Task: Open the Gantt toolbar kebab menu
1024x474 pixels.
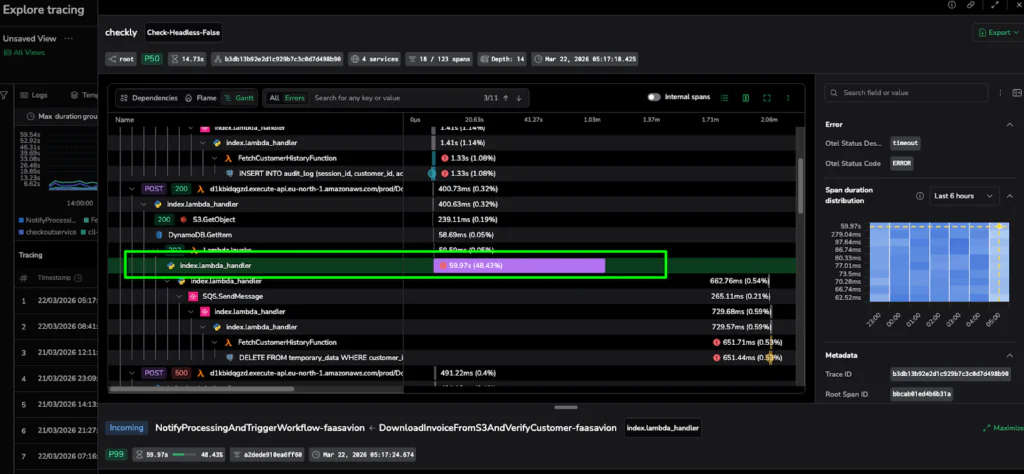Action: (789, 98)
